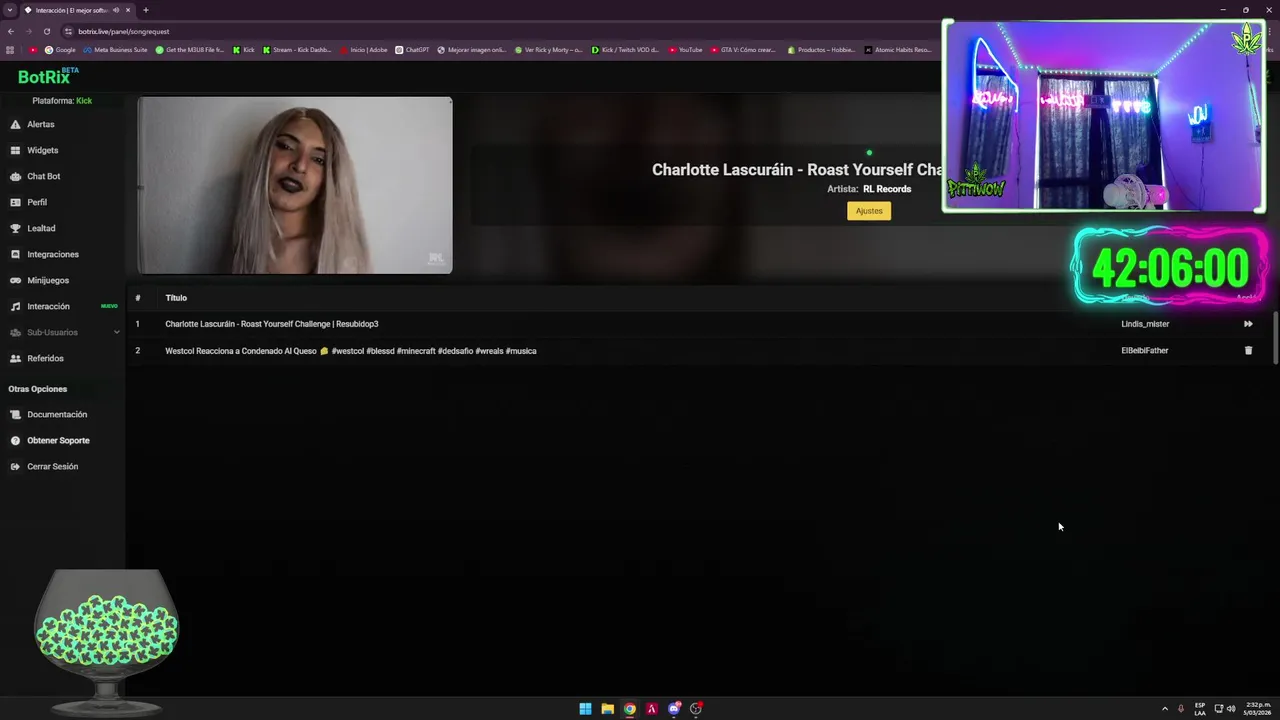Click artist name RL Records

point(887,189)
